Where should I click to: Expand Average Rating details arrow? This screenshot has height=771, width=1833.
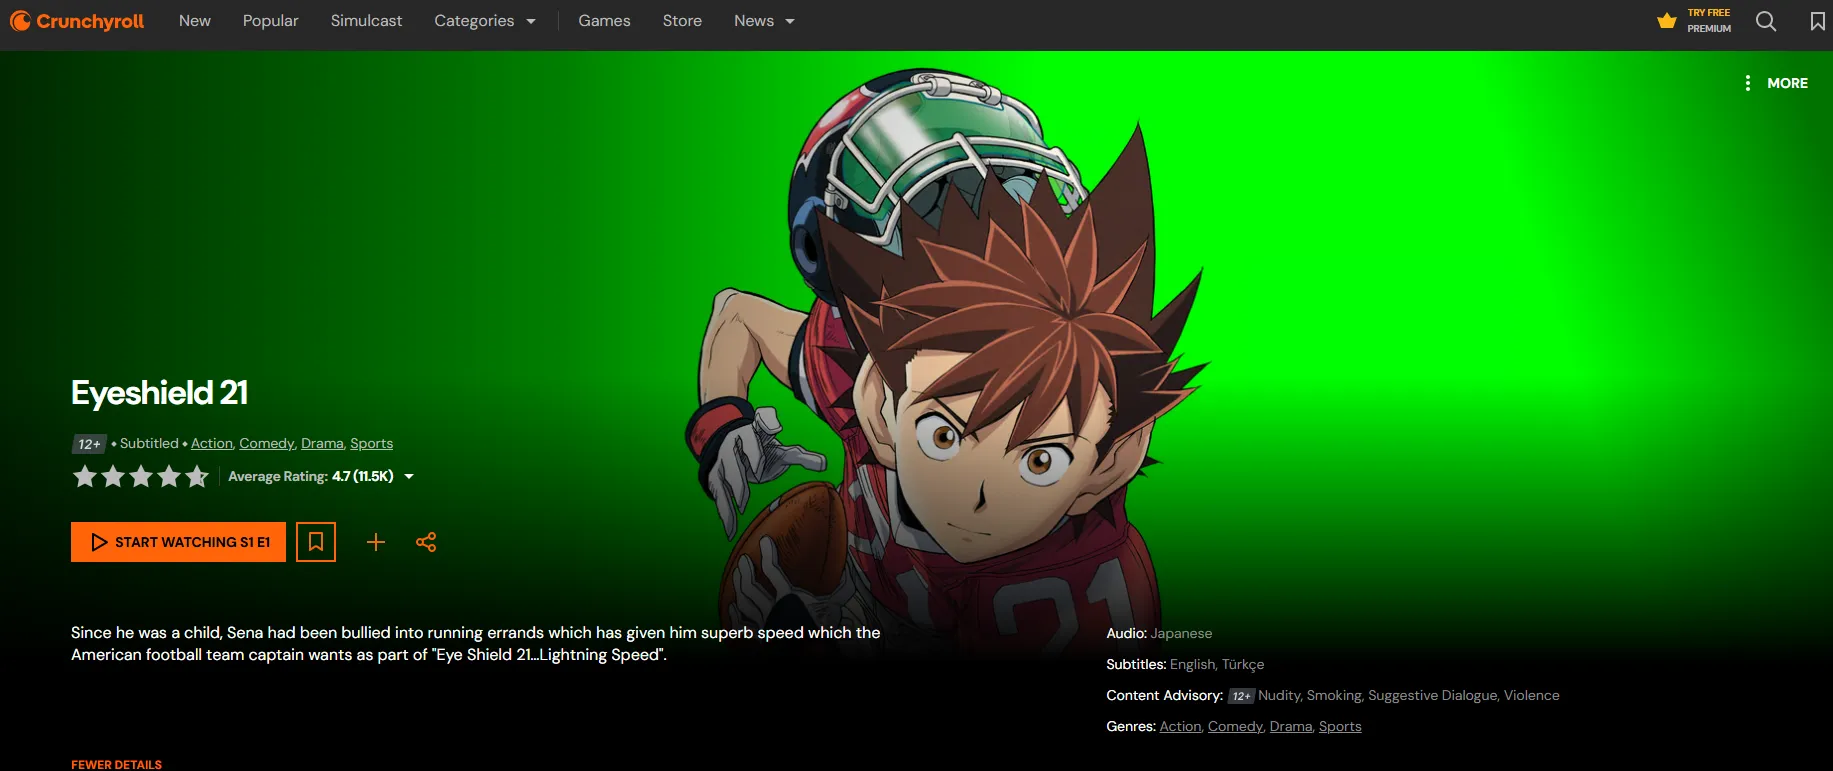[x=409, y=477]
